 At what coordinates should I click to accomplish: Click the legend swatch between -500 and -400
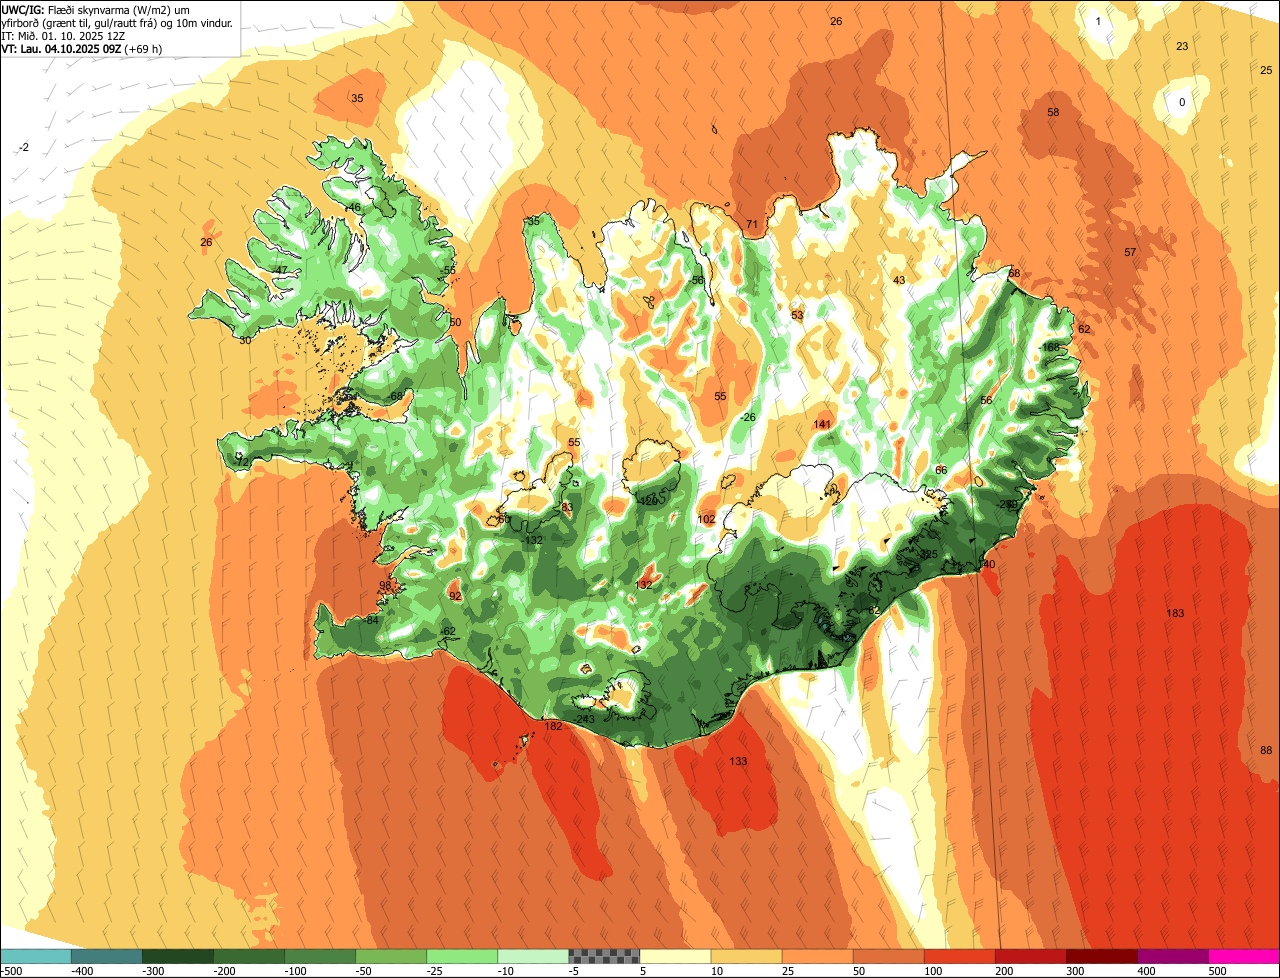(36, 956)
